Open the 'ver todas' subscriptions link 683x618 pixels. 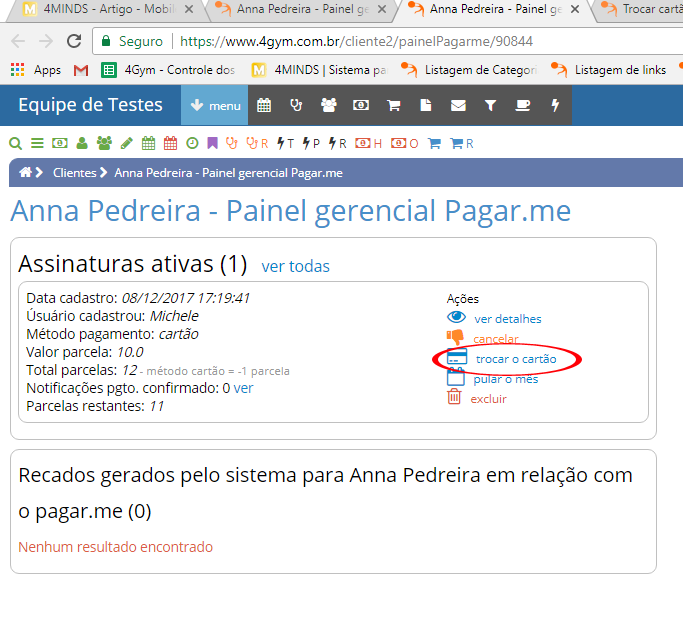tap(295, 266)
